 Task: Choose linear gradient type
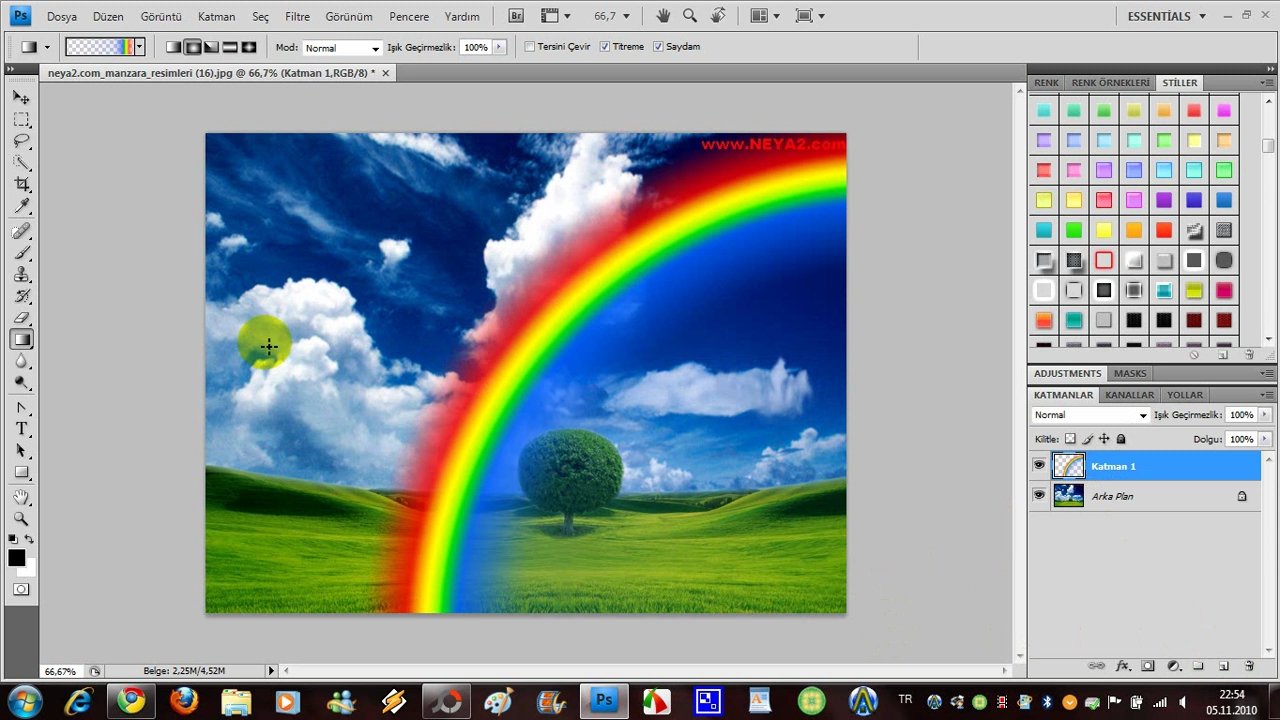tap(173, 47)
